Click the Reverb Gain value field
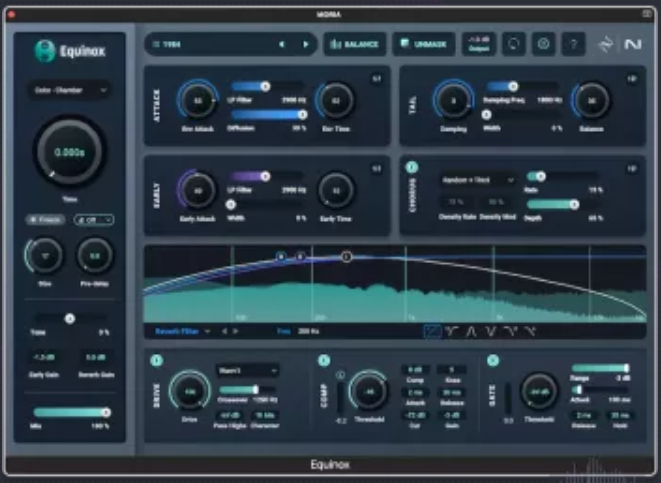661x483 pixels. [x=96, y=357]
